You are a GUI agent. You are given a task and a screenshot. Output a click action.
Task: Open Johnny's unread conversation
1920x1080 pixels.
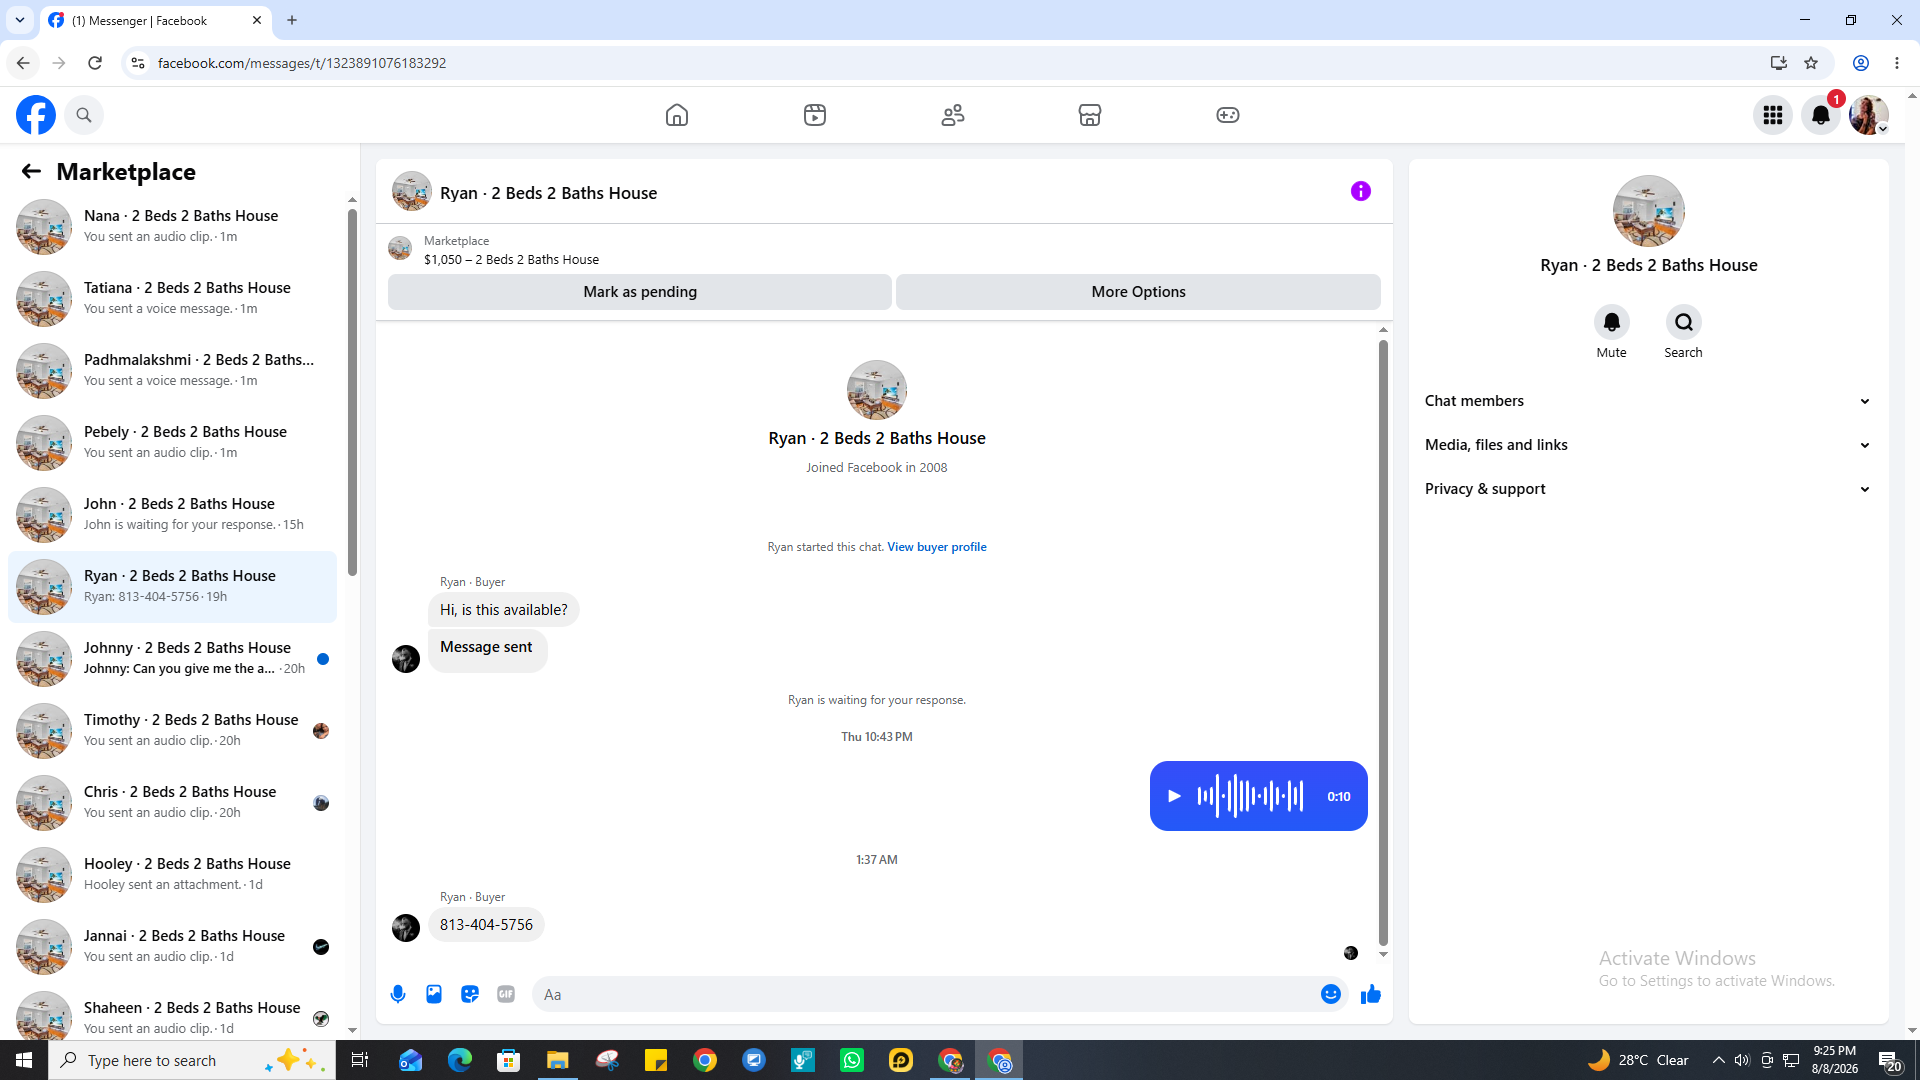[172, 658]
